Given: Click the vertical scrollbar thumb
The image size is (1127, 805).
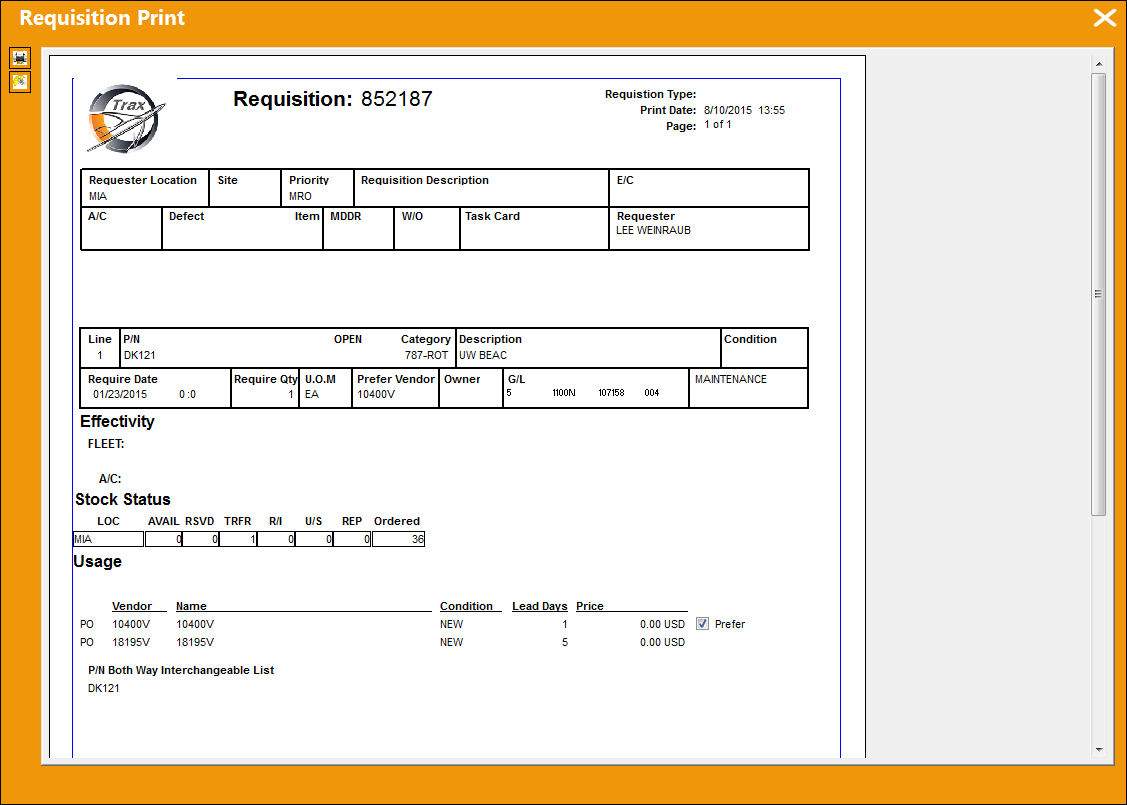Looking at the screenshot, I should pos(1098,293).
